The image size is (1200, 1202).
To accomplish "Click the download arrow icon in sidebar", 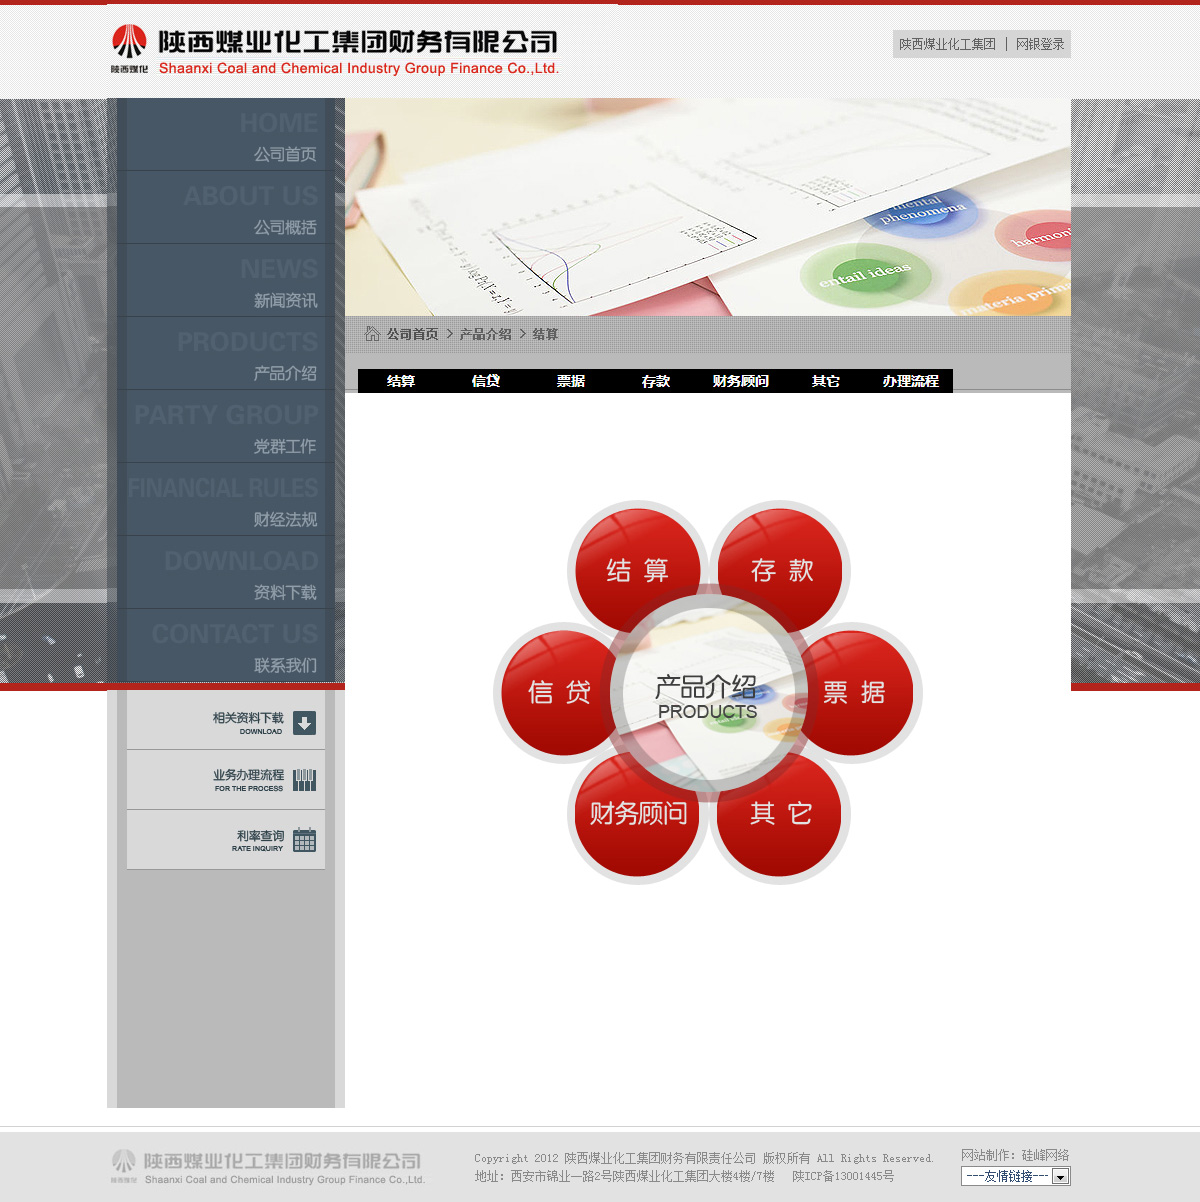I will (305, 723).
